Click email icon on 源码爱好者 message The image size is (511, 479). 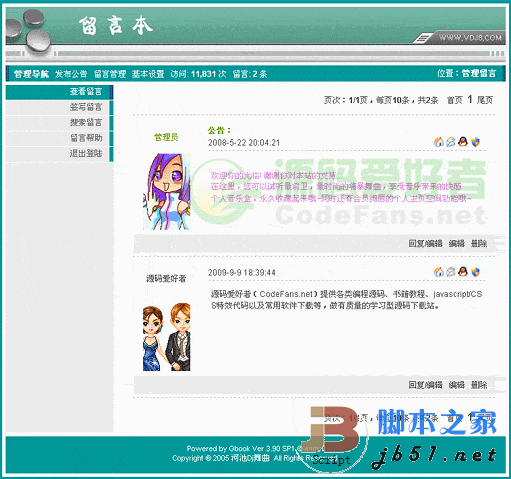click(x=451, y=272)
